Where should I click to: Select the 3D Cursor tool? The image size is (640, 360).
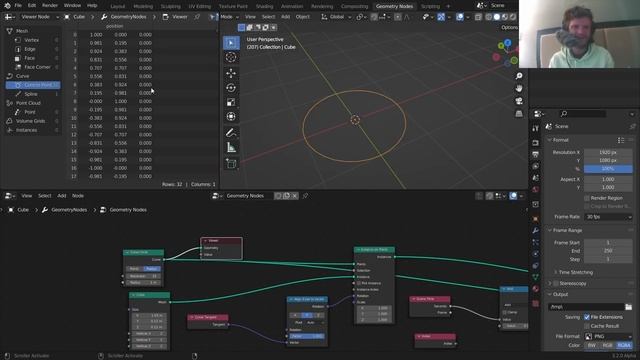(231, 57)
